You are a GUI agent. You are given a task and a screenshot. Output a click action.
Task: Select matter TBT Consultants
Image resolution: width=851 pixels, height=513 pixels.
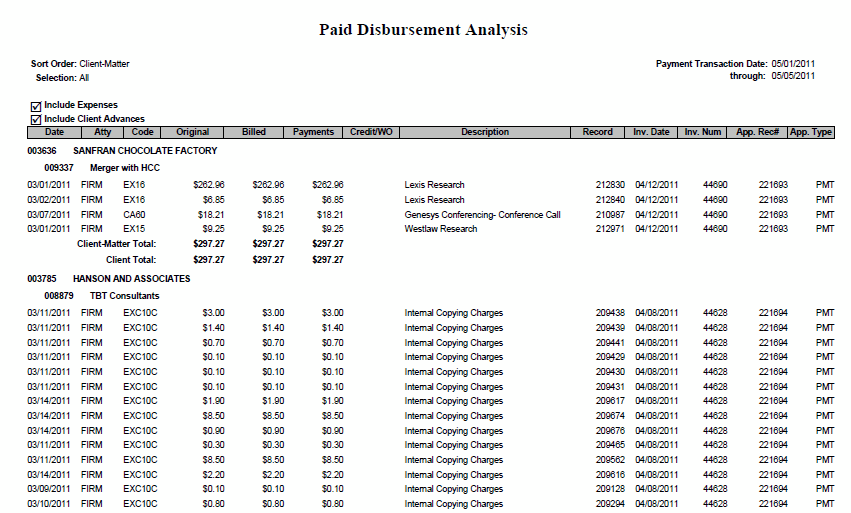(x=124, y=296)
